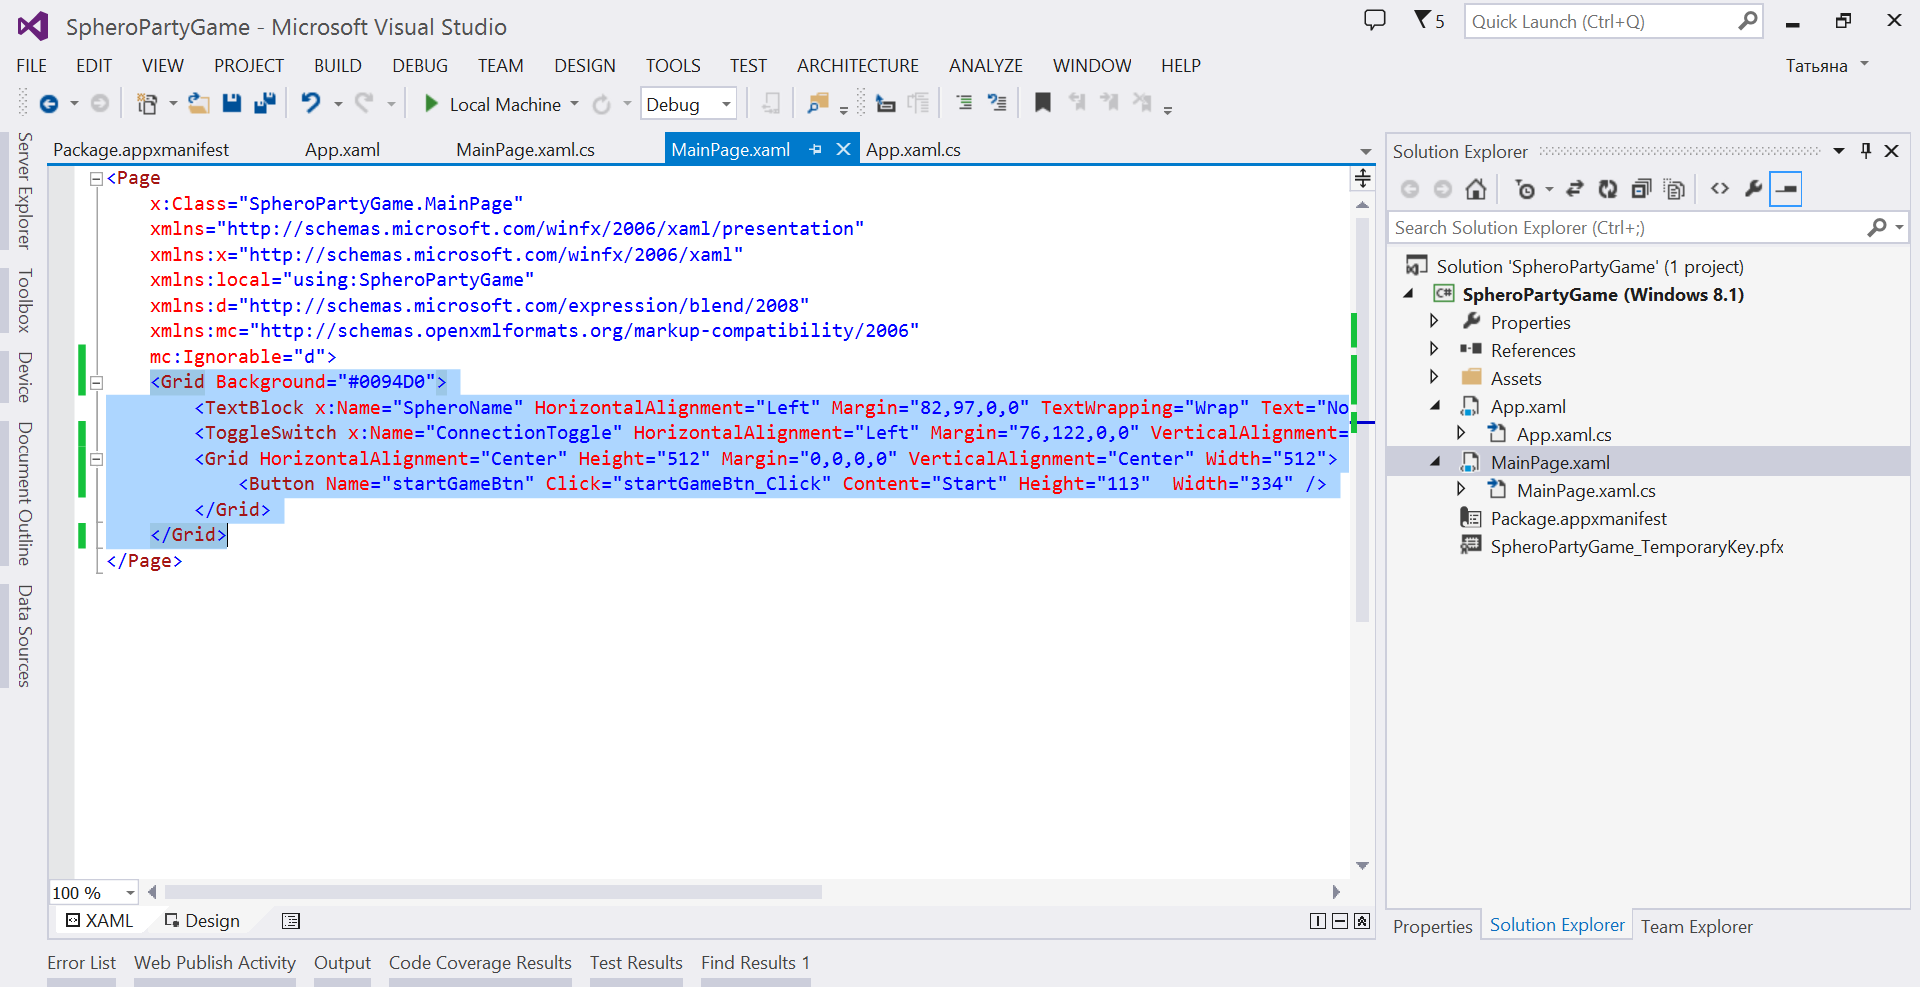Collapse the App.xaml node
The image size is (1920, 987).
[1435, 406]
